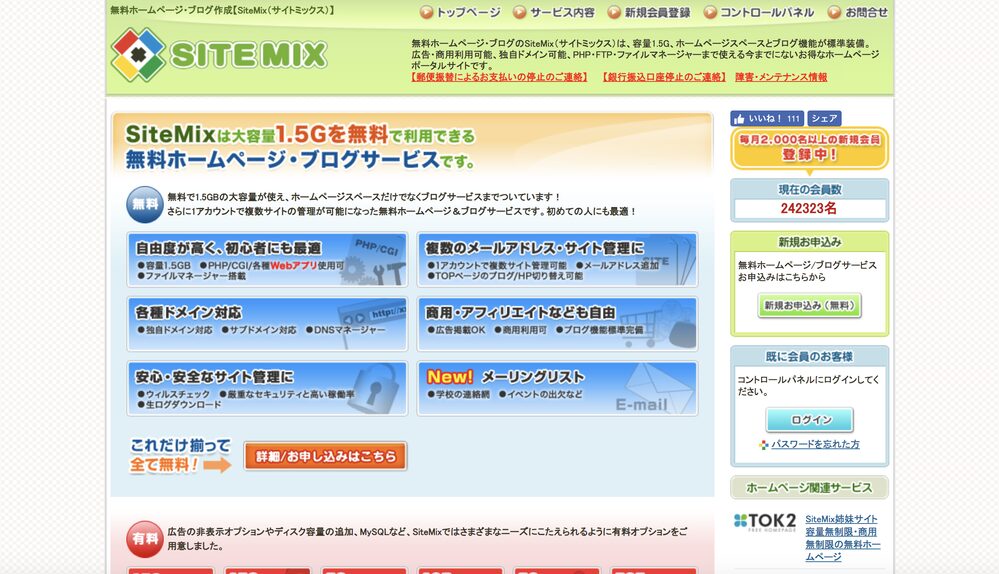Image resolution: width=999 pixels, height=574 pixels.
Task: Click the Facebook いいね thumbs-up button
Action: tap(766, 118)
